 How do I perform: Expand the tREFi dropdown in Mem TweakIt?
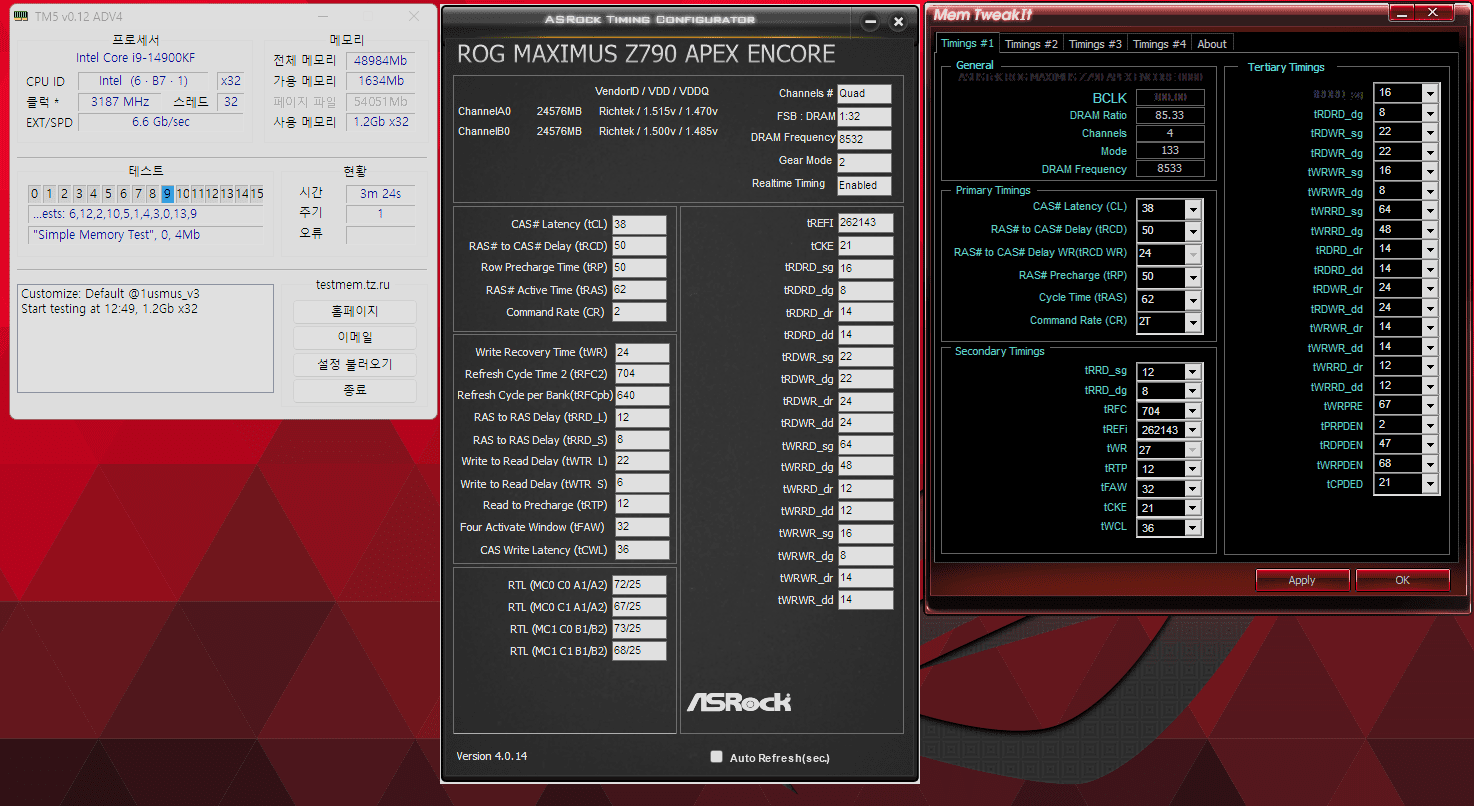[1192, 430]
